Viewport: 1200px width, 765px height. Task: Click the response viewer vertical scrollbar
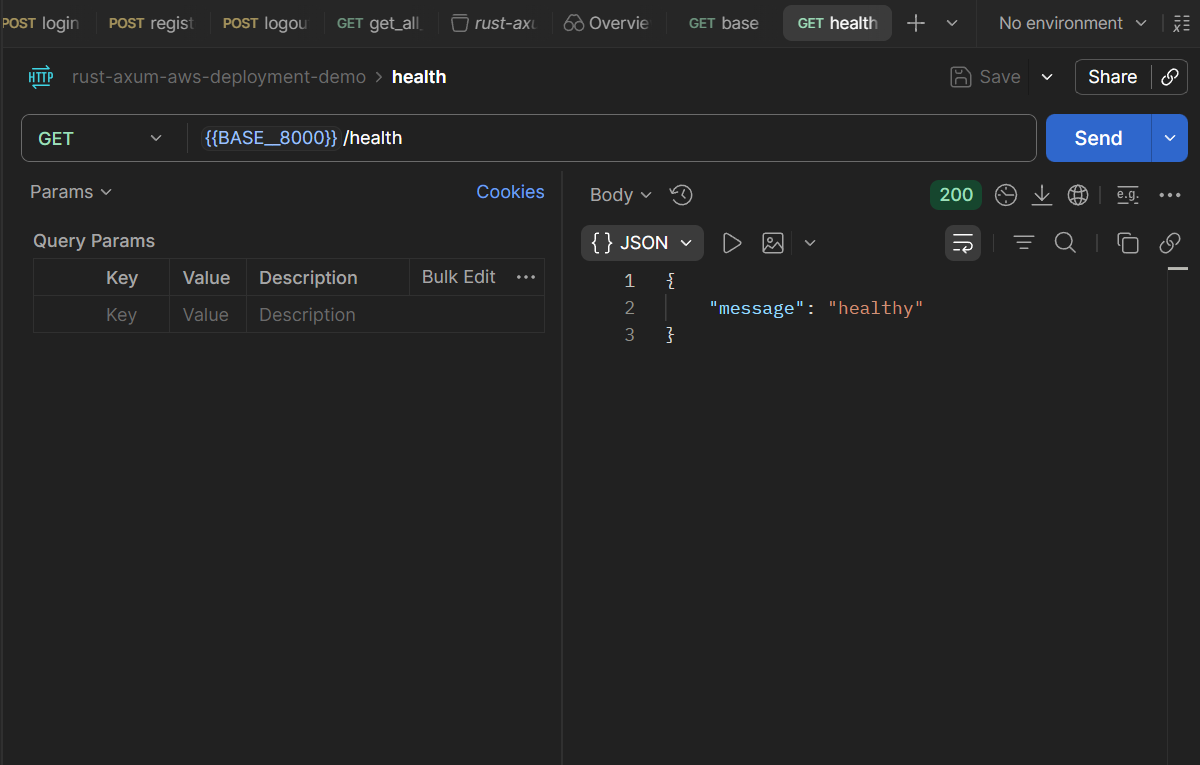pos(1178,515)
